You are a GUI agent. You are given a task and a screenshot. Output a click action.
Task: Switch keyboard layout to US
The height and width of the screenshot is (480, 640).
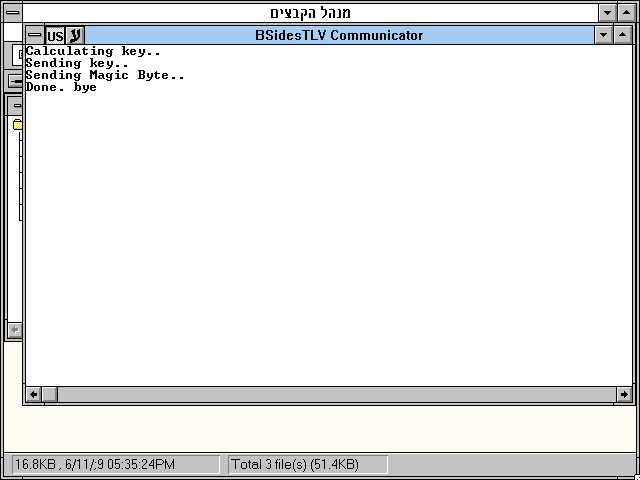pyautogui.click(x=55, y=36)
